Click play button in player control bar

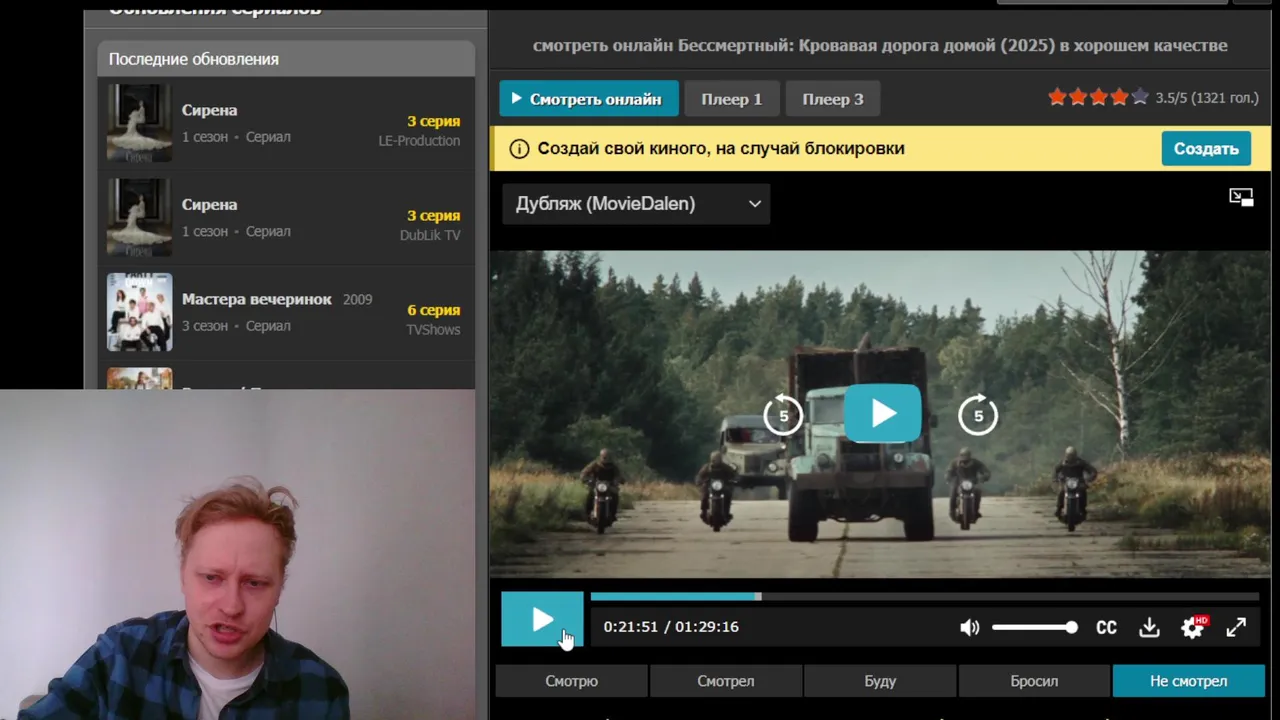point(542,620)
